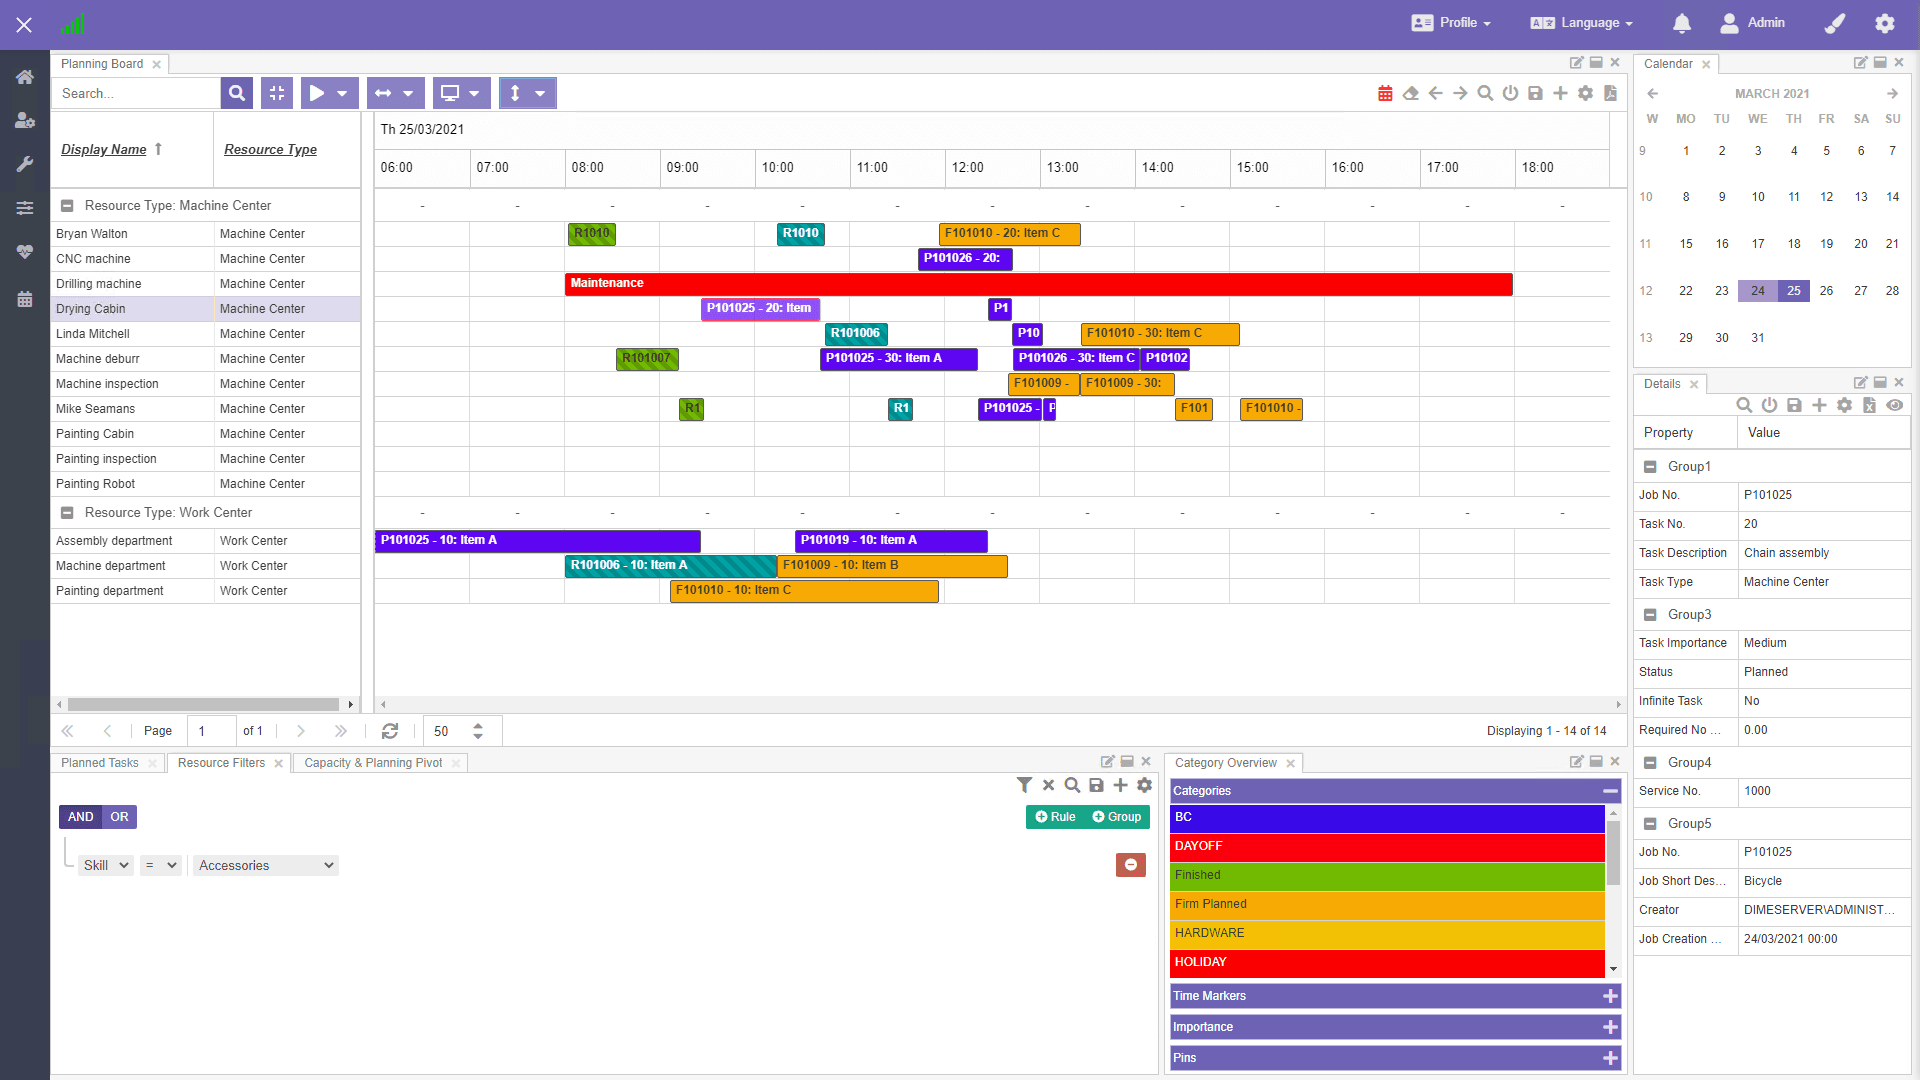Add a new Rule in Resource Filters
This screenshot has height=1080, width=1920.
tap(1054, 817)
